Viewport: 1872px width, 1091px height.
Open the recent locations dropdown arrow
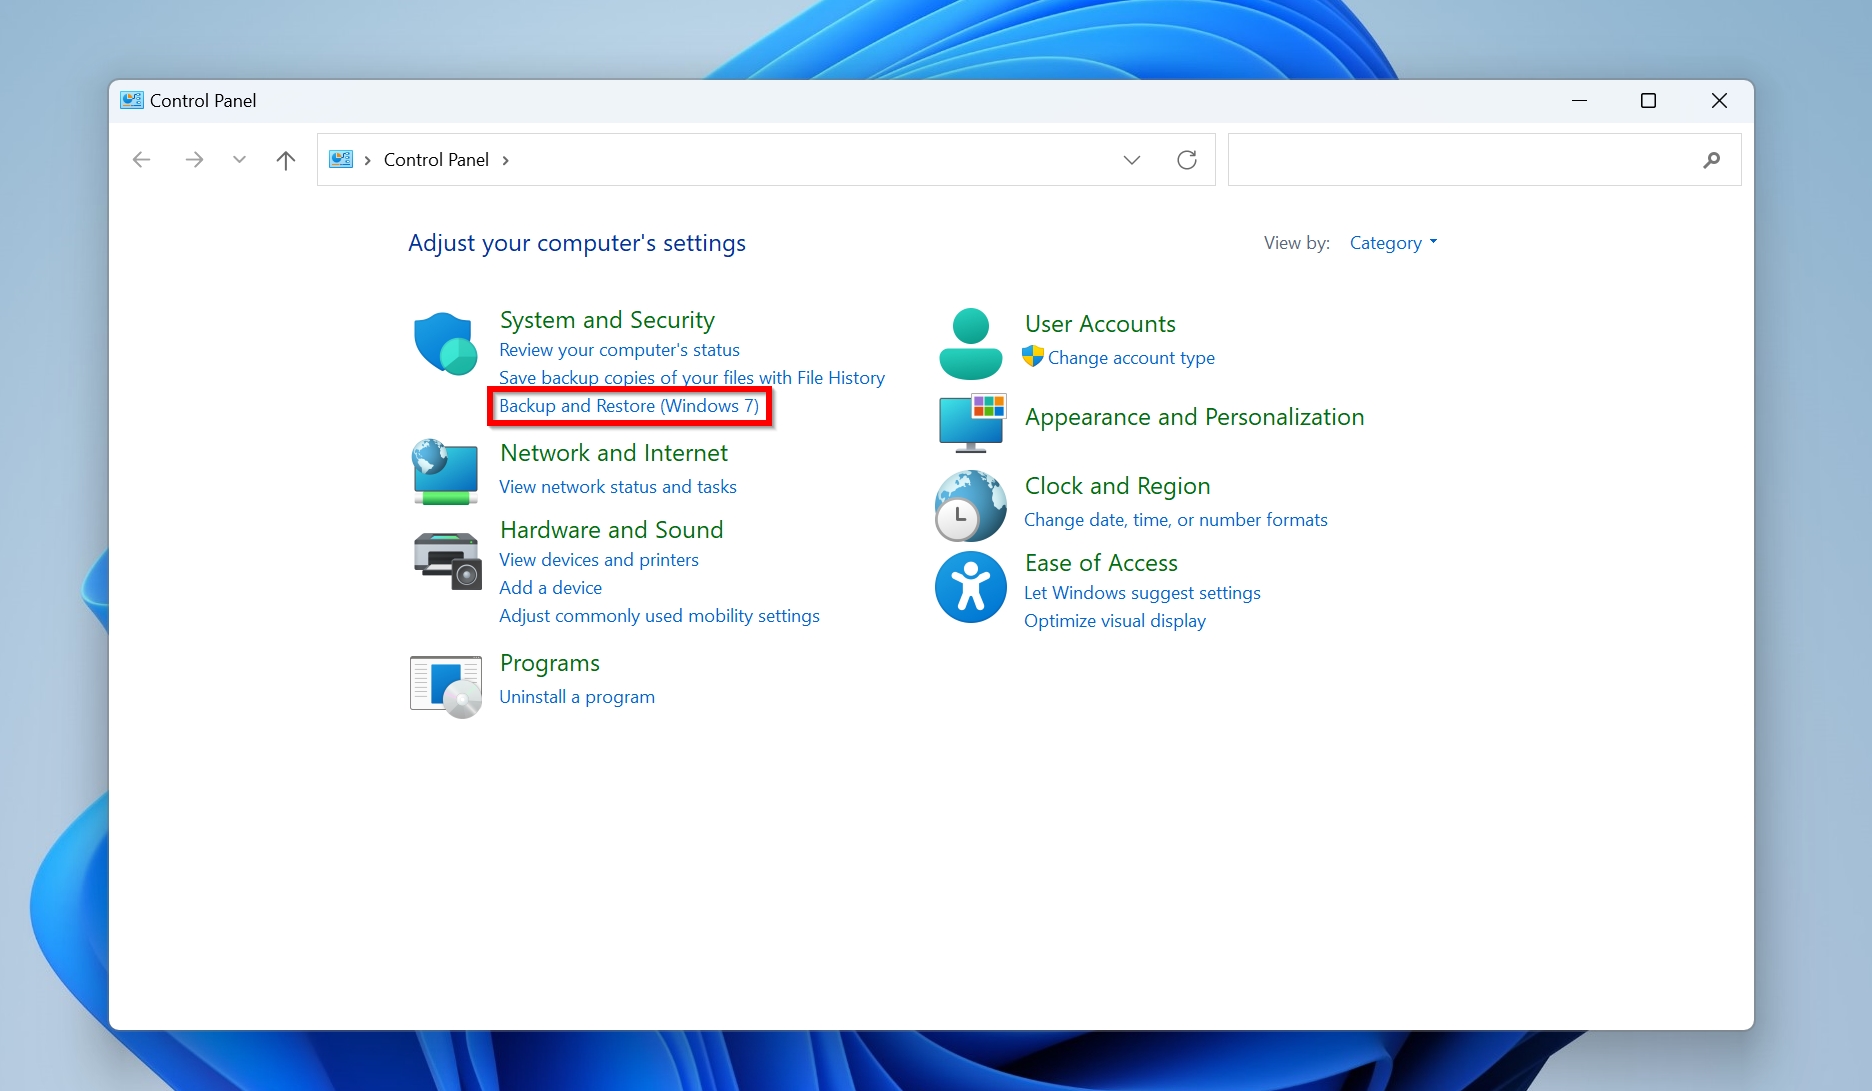pos(239,160)
